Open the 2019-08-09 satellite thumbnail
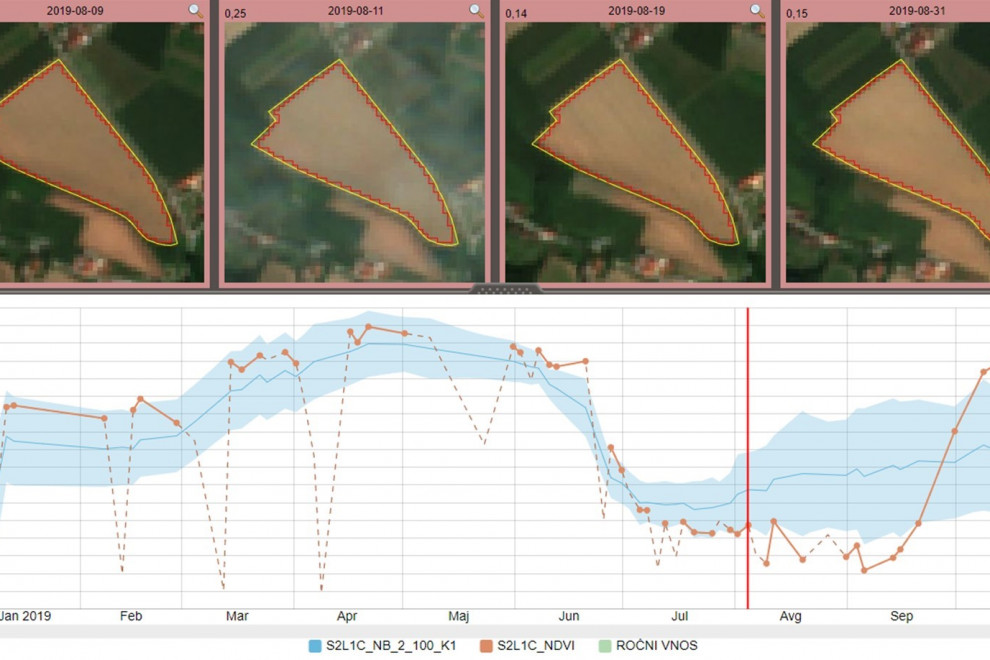990x660 pixels. tap(102, 152)
